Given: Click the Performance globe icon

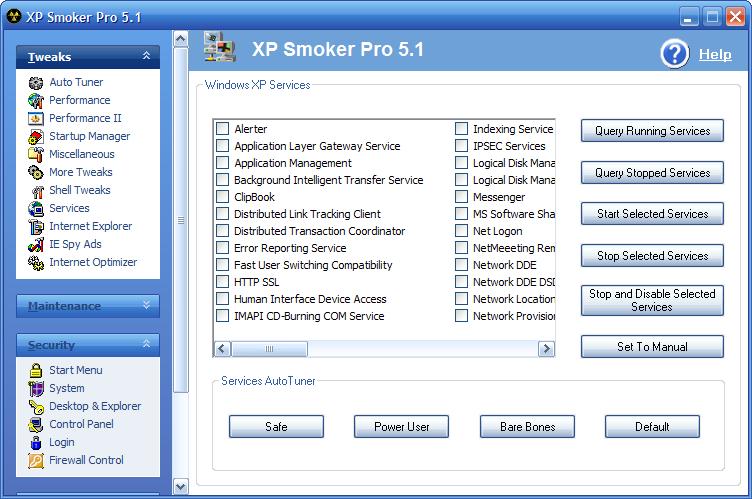Looking at the screenshot, I should (x=35, y=100).
